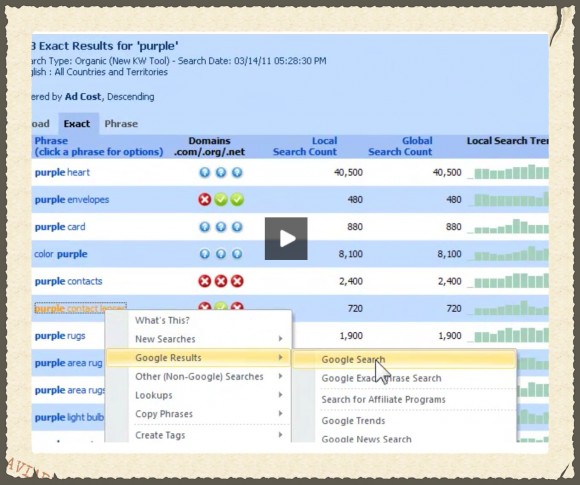
Task: Open Lookups submenu
Action: click(198, 395)
